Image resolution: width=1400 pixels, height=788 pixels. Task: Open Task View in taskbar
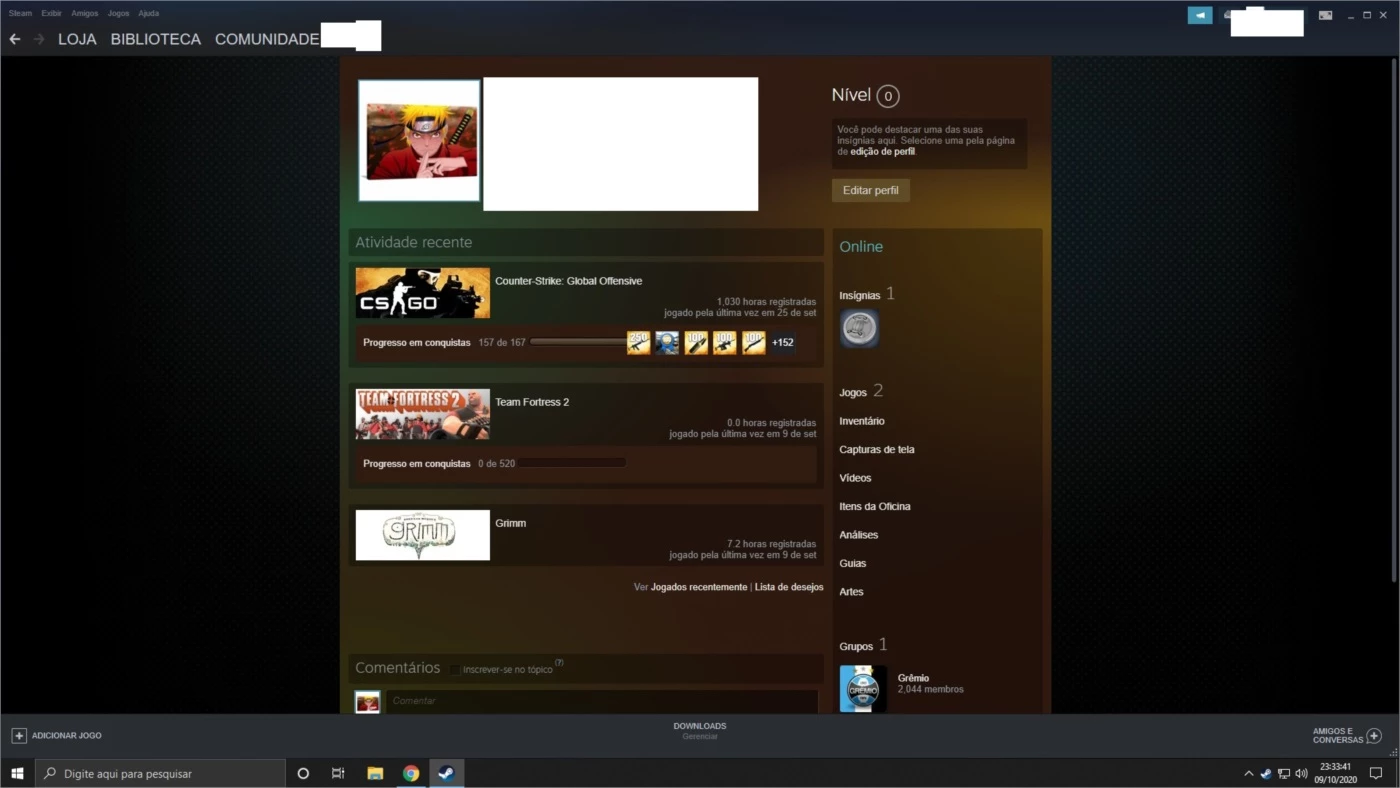click(338, 773)
